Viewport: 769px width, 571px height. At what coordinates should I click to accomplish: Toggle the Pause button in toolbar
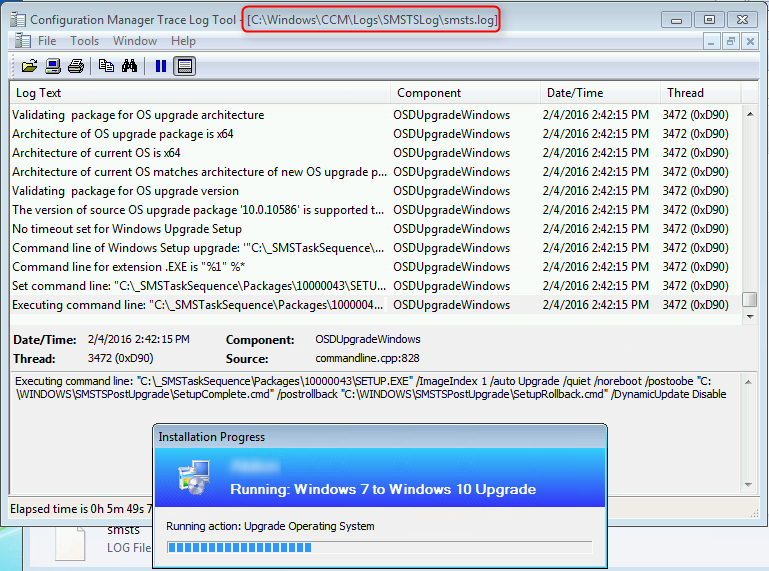(160, 66)
